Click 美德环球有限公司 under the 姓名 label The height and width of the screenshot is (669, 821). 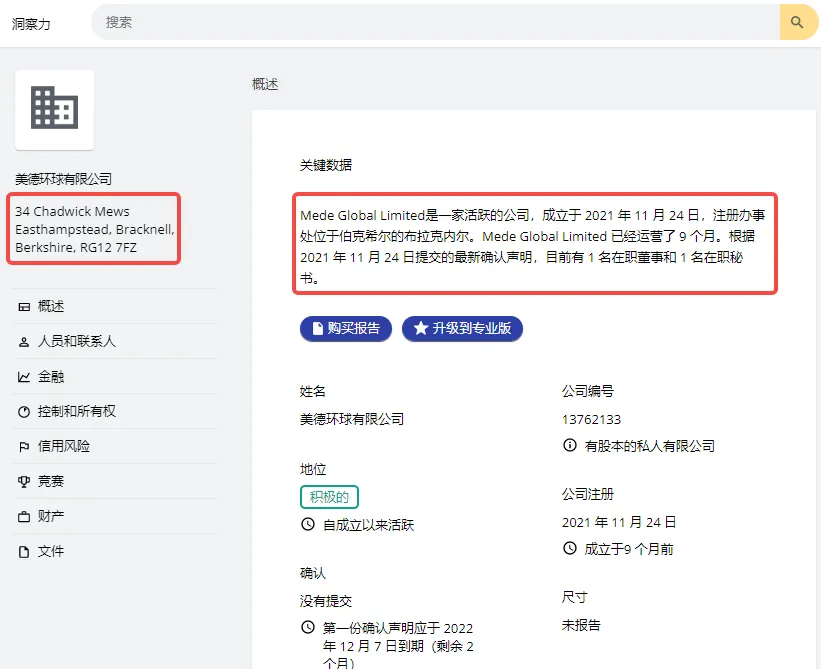(x=352, y=419)
